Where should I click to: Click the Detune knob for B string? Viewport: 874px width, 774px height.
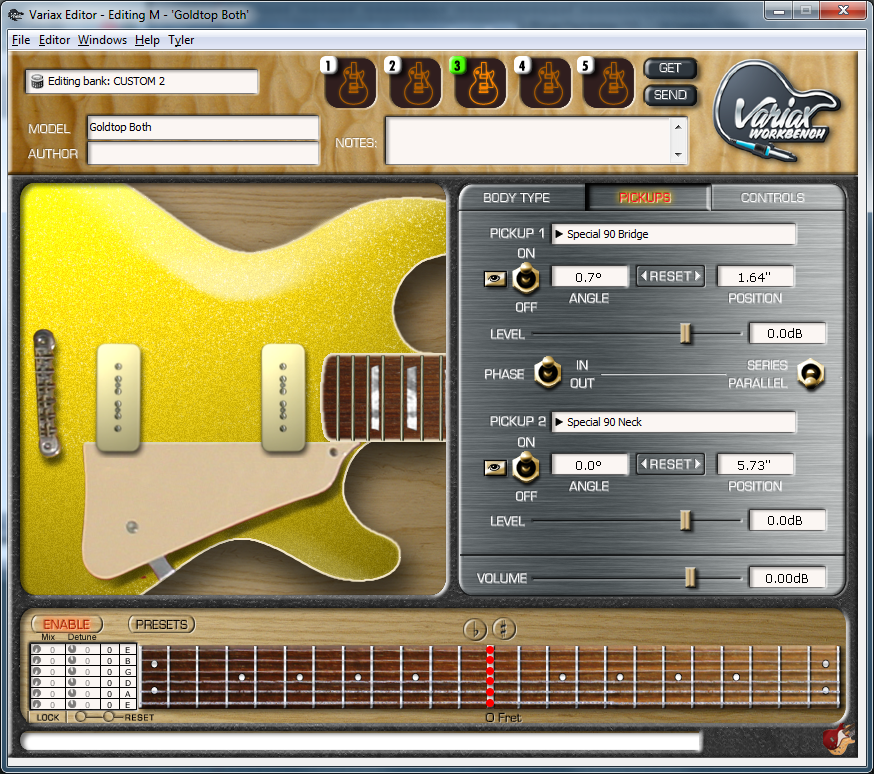tap(72, 660)
